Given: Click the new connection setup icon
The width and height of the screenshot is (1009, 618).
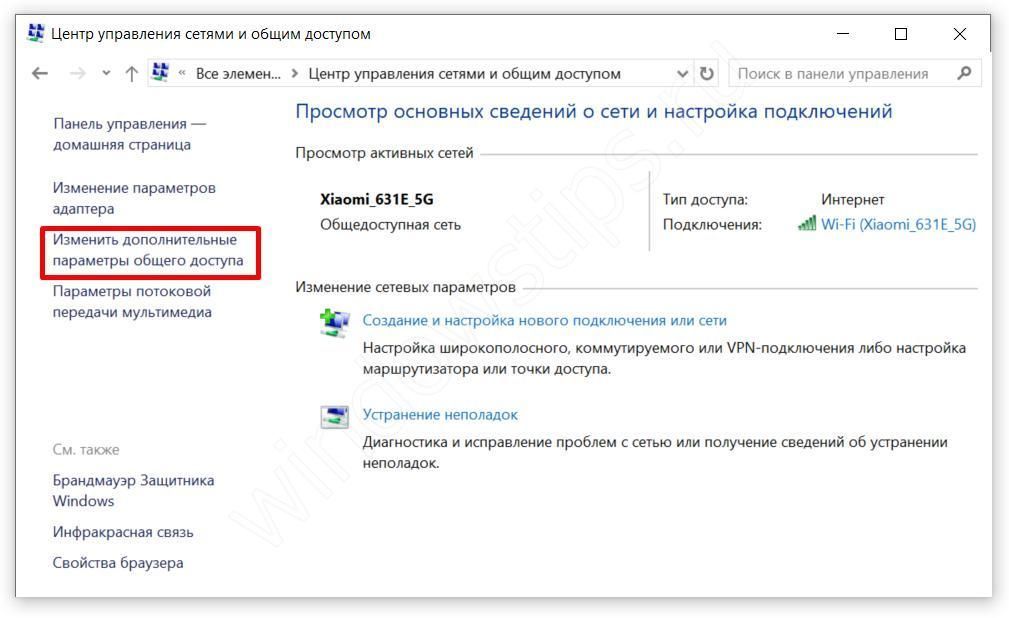Looking at the screenshot, I should (x=335, y=323).
